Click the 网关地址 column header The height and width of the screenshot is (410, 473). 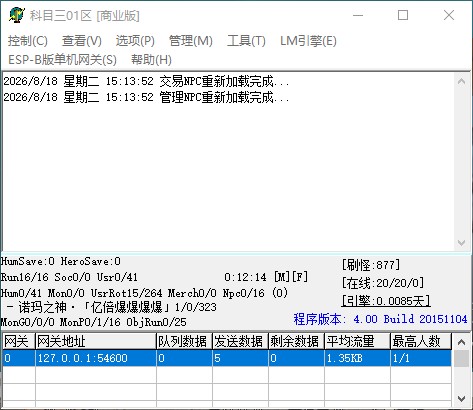pyautogui.click(x=96, y=341)
